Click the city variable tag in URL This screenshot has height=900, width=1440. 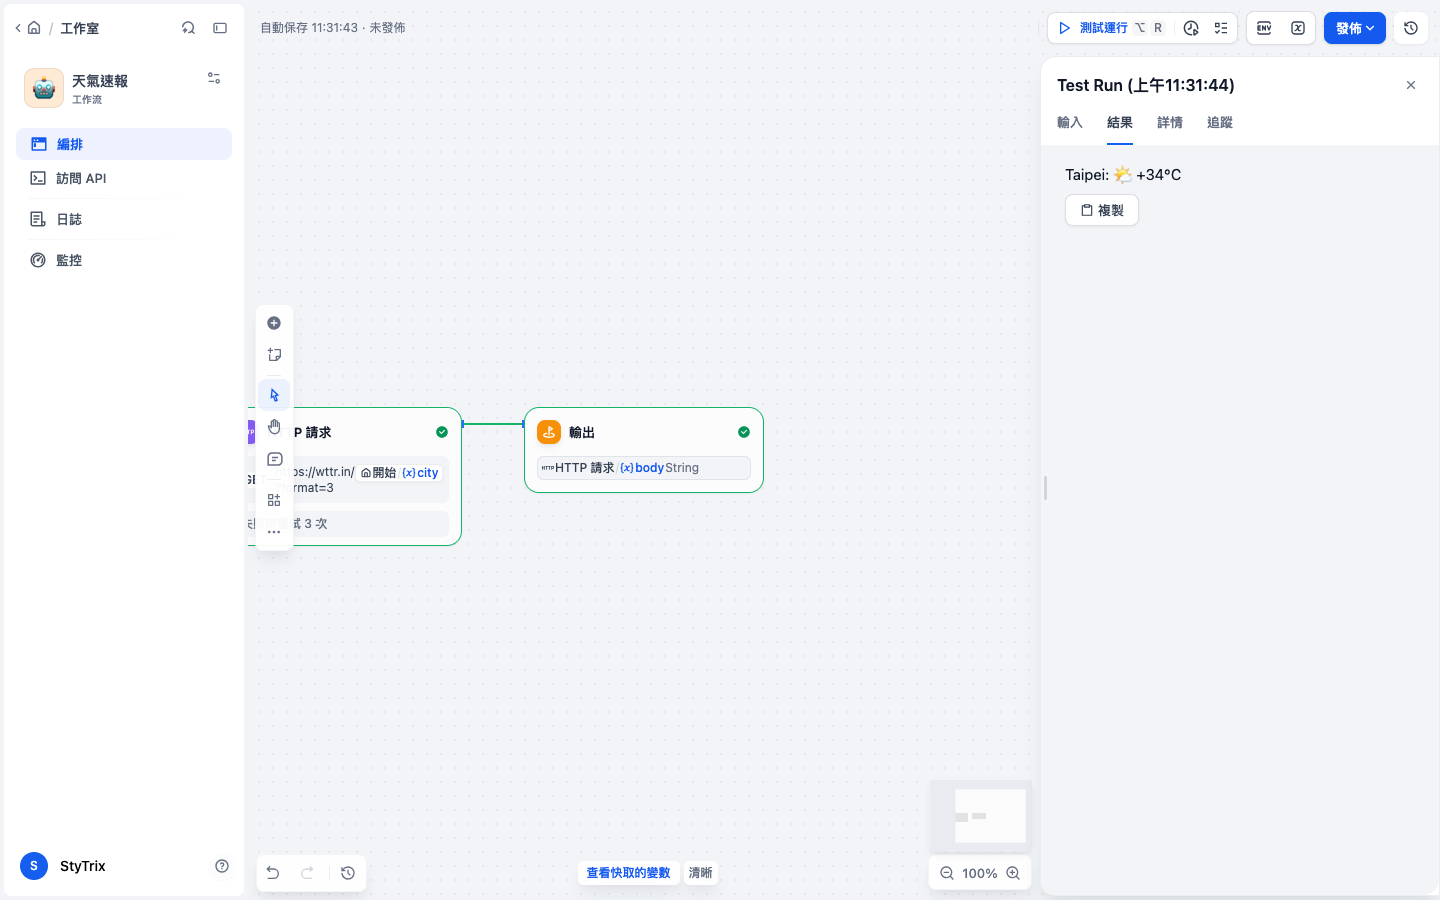tap(420, 473)
